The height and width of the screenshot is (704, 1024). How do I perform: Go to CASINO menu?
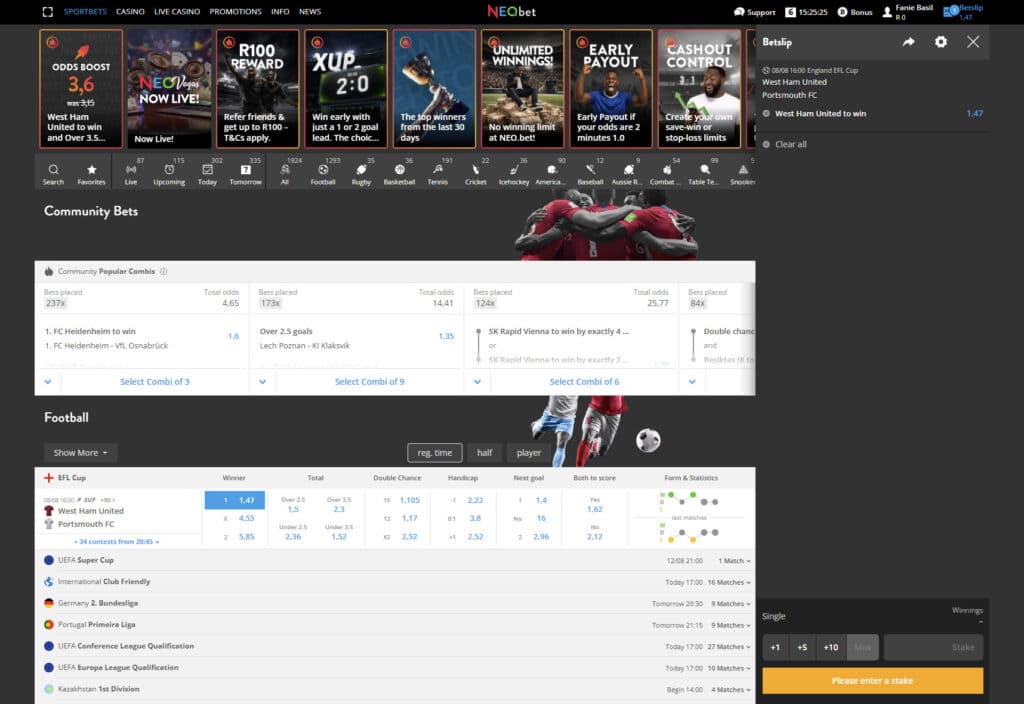[x=130, y=12]
